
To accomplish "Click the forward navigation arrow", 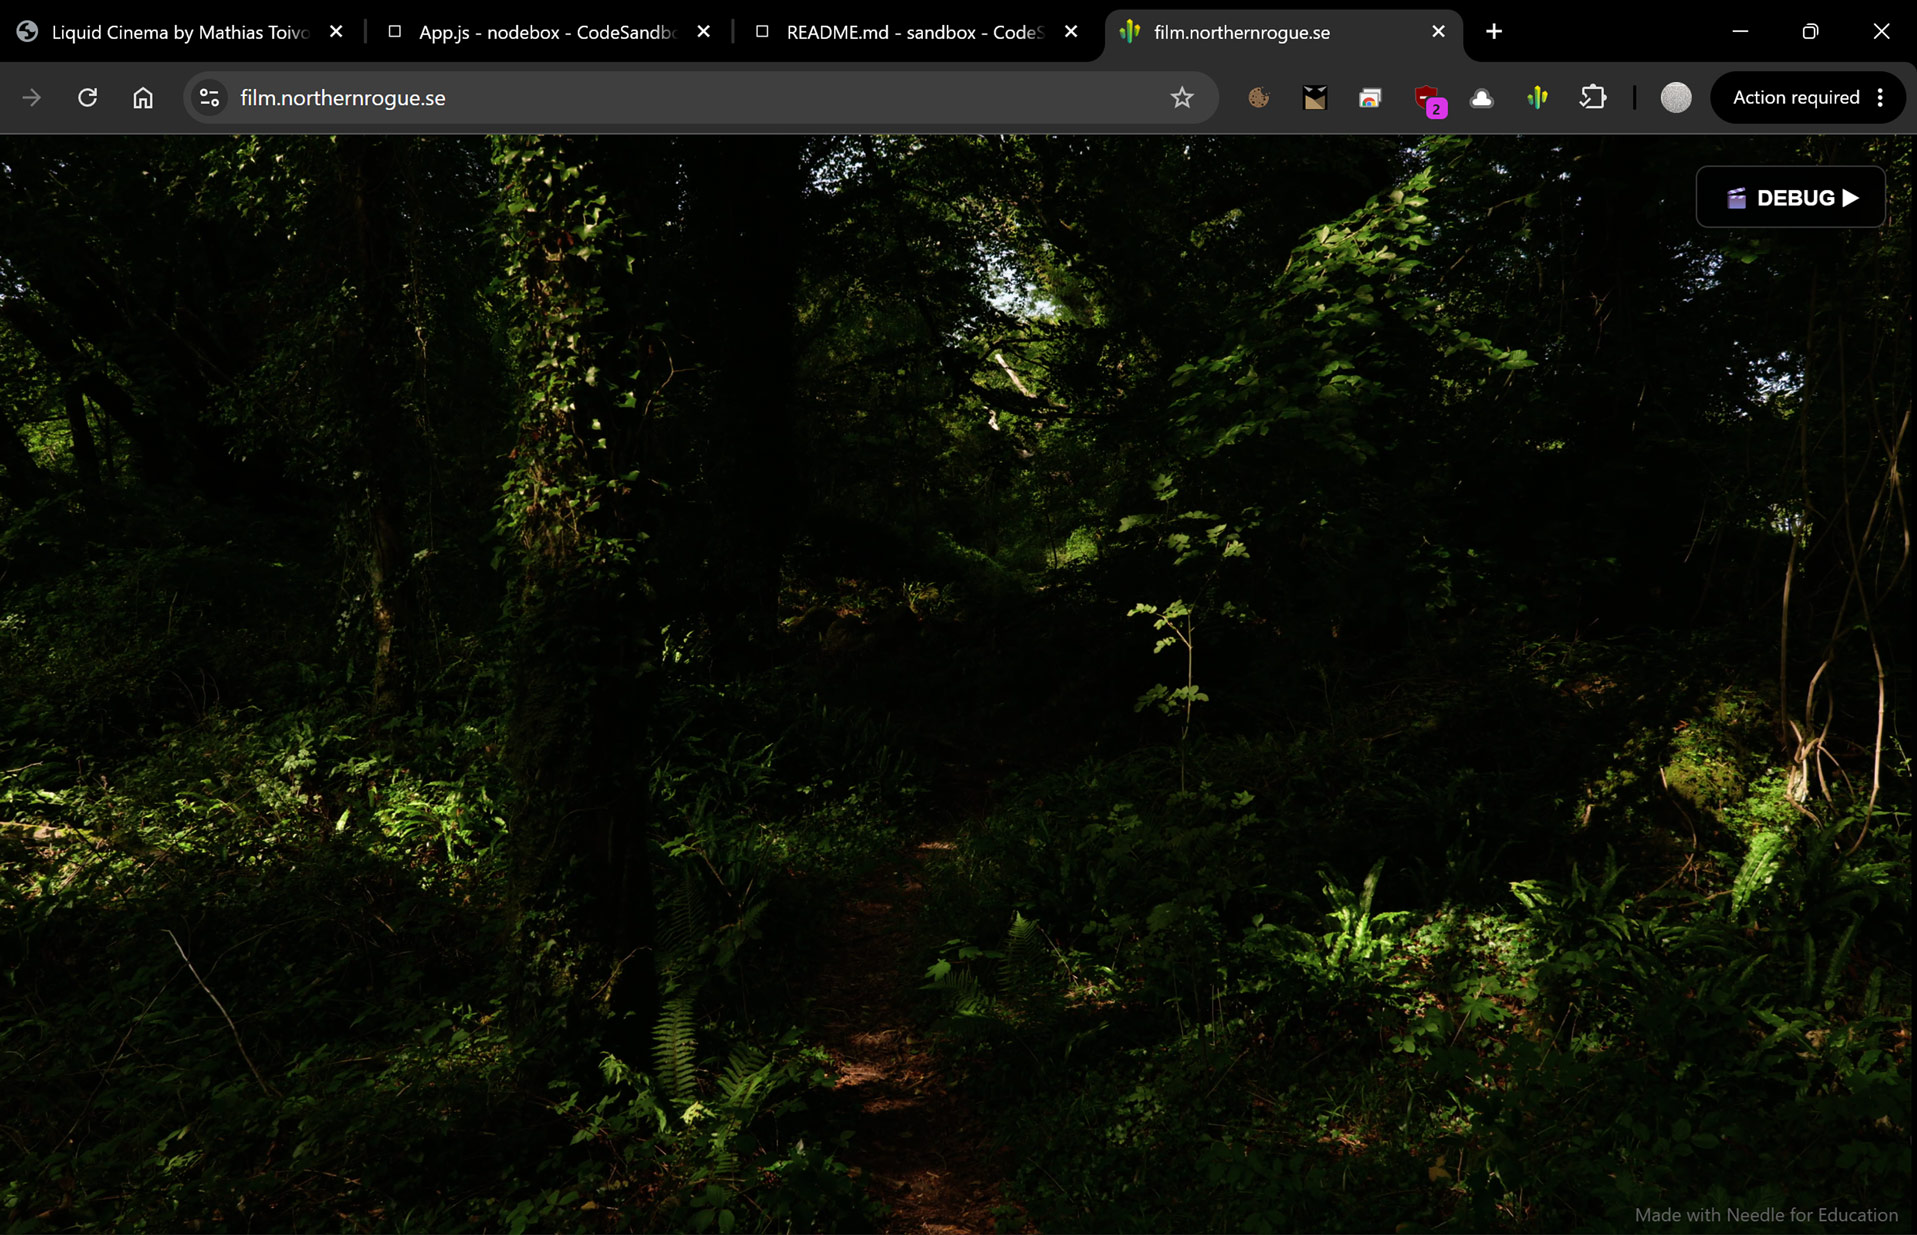I will tap(33, 97).
